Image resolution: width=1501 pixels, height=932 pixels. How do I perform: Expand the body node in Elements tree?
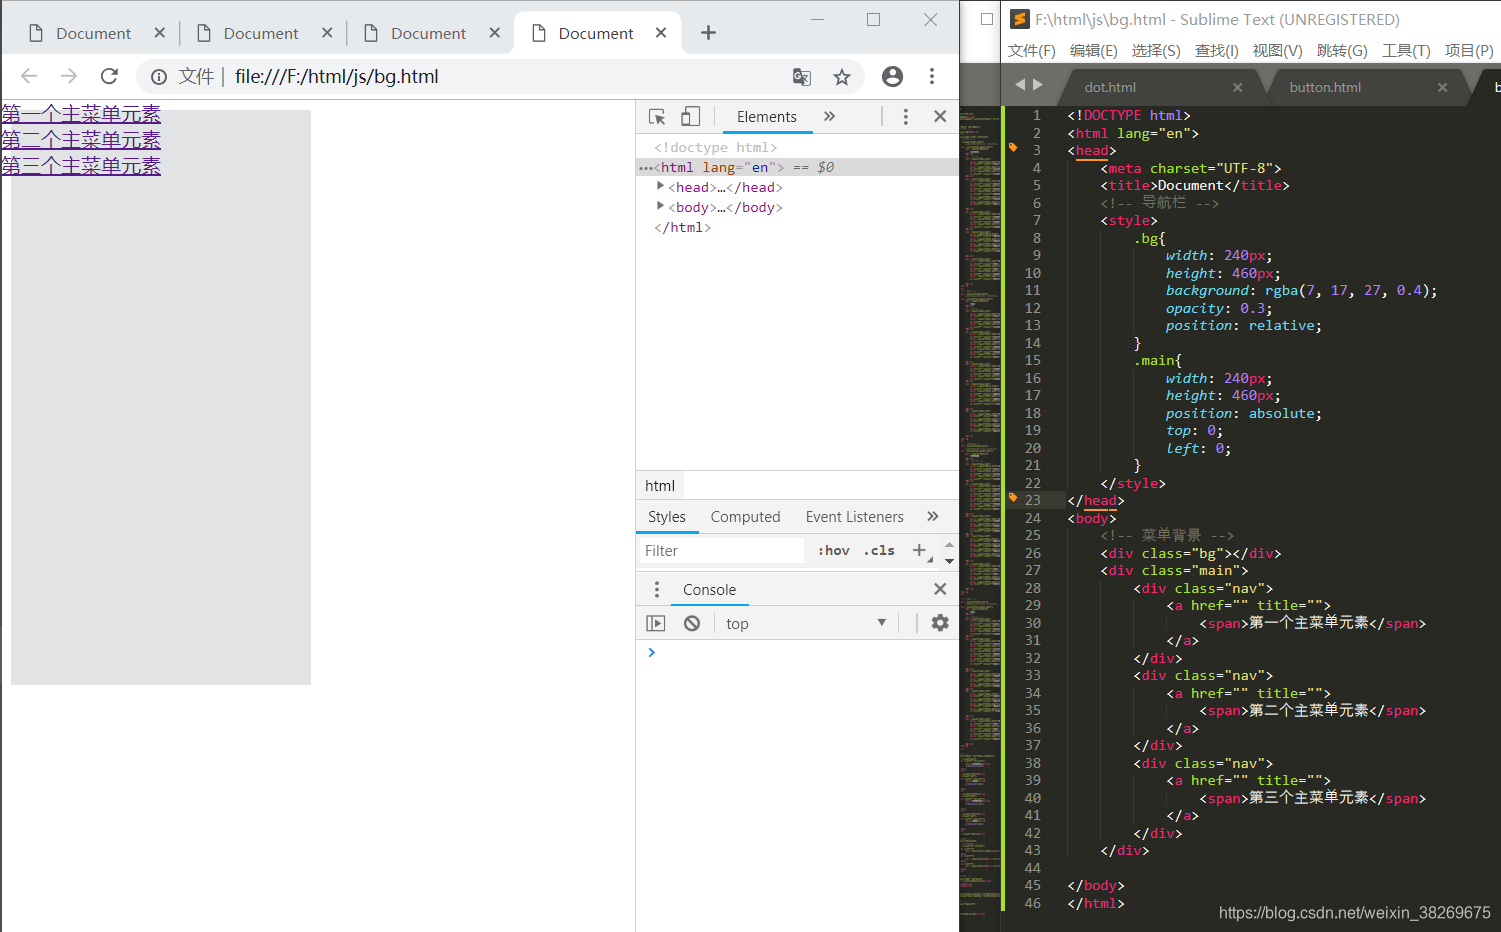click(x=660, y=206)
